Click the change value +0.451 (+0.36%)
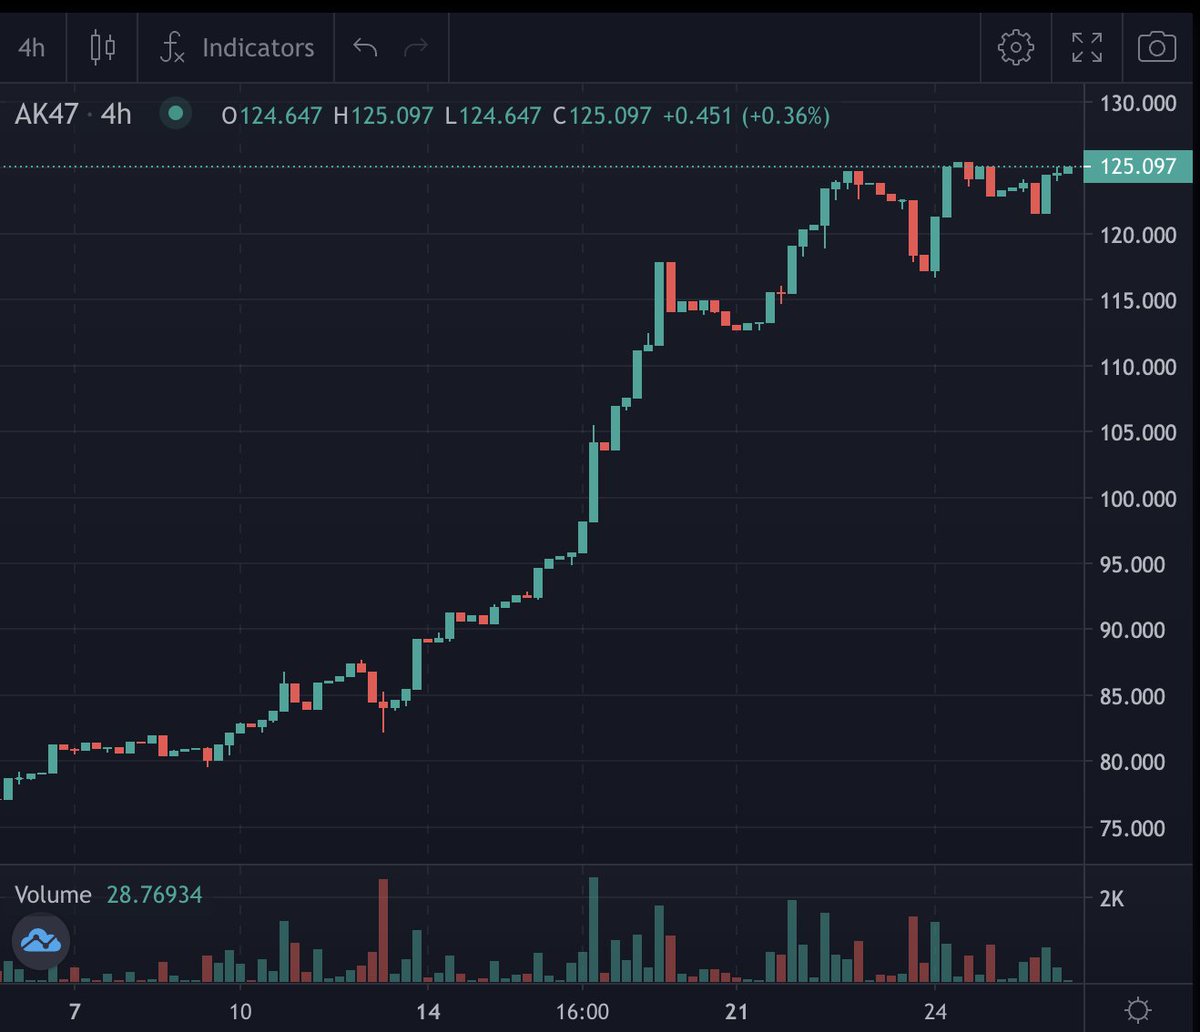This screenshot has width=1200, height=1032. 746,116
